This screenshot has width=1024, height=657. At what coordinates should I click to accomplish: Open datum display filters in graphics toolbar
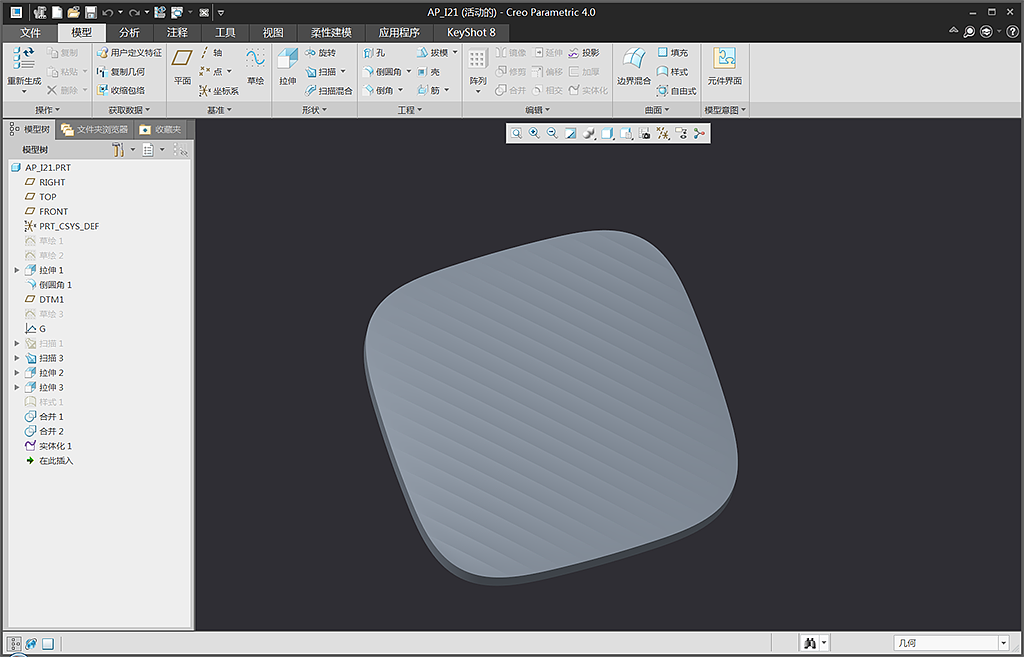pos(663,133)
